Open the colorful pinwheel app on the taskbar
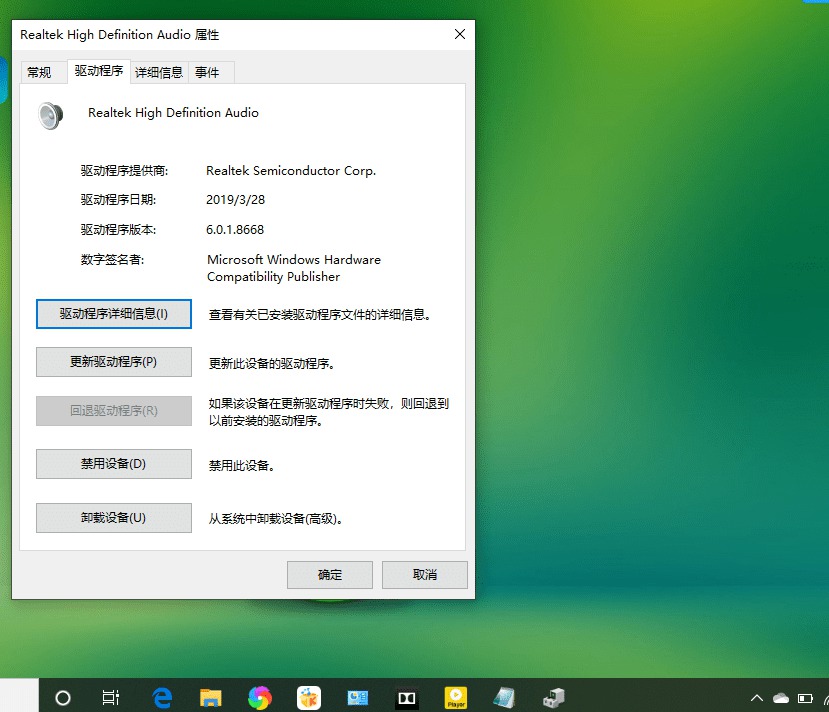 pos(260,698)
